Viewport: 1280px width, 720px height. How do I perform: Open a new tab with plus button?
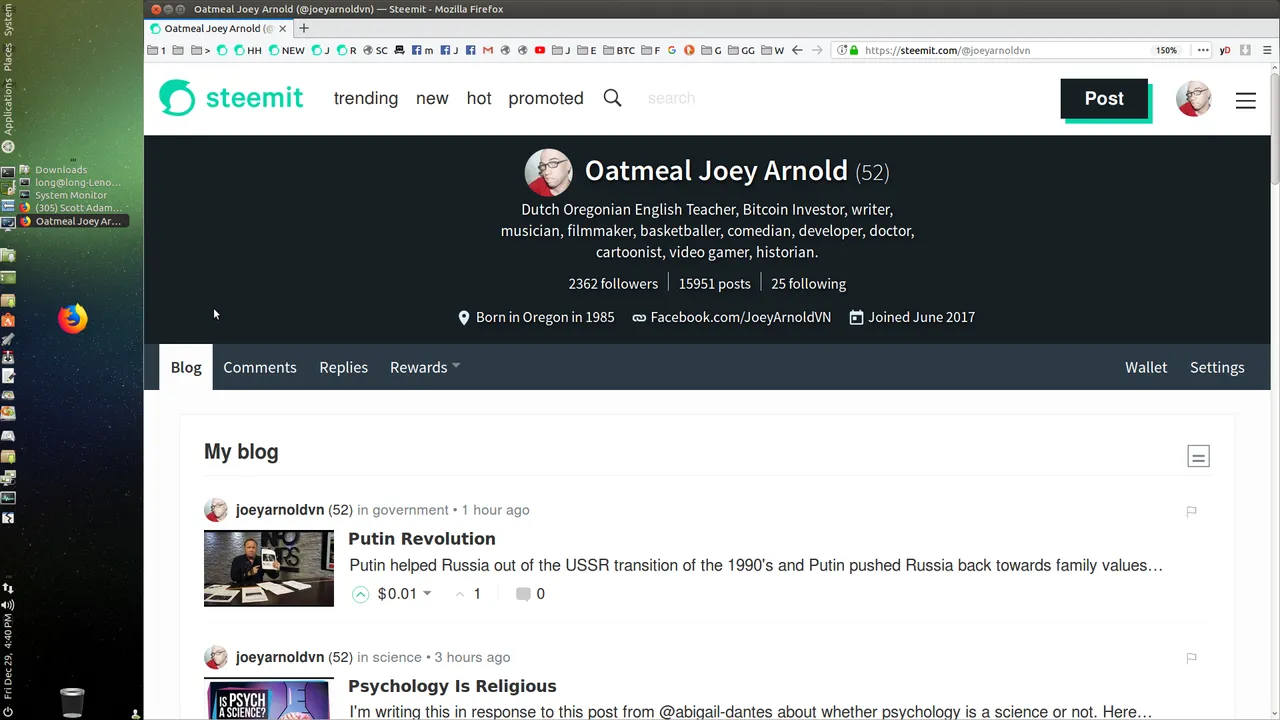(x=304, y=28)
